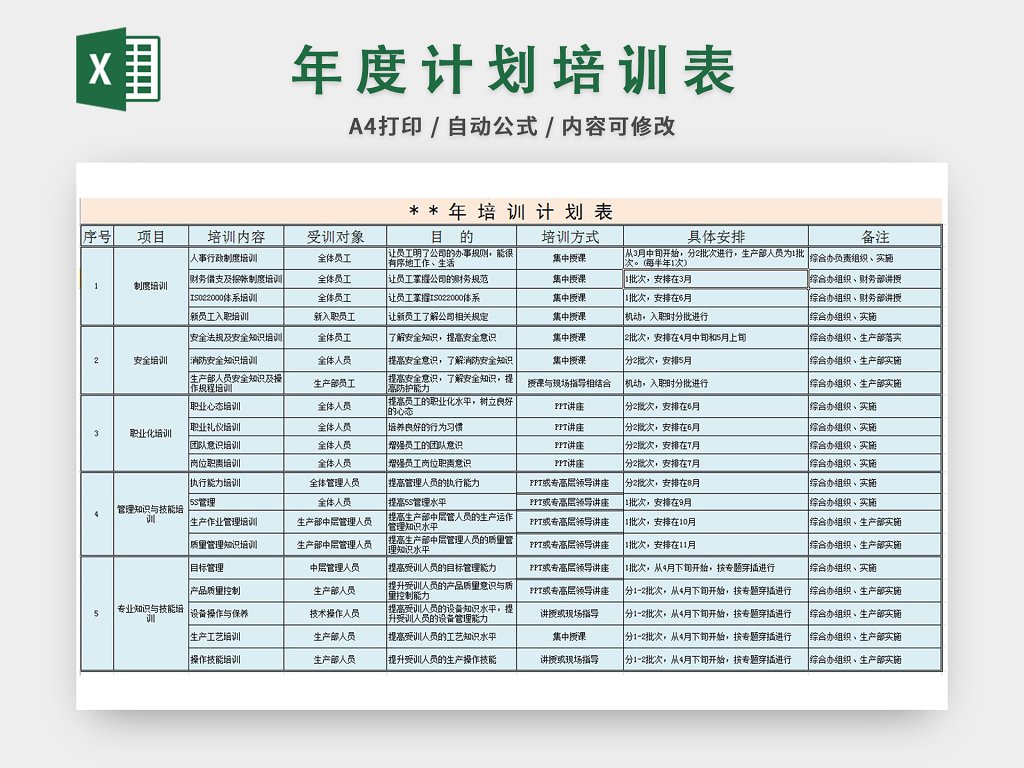
Task: Select the 了解安全知识，提高安全意识 purpose cell
Action: pos(451,338)
